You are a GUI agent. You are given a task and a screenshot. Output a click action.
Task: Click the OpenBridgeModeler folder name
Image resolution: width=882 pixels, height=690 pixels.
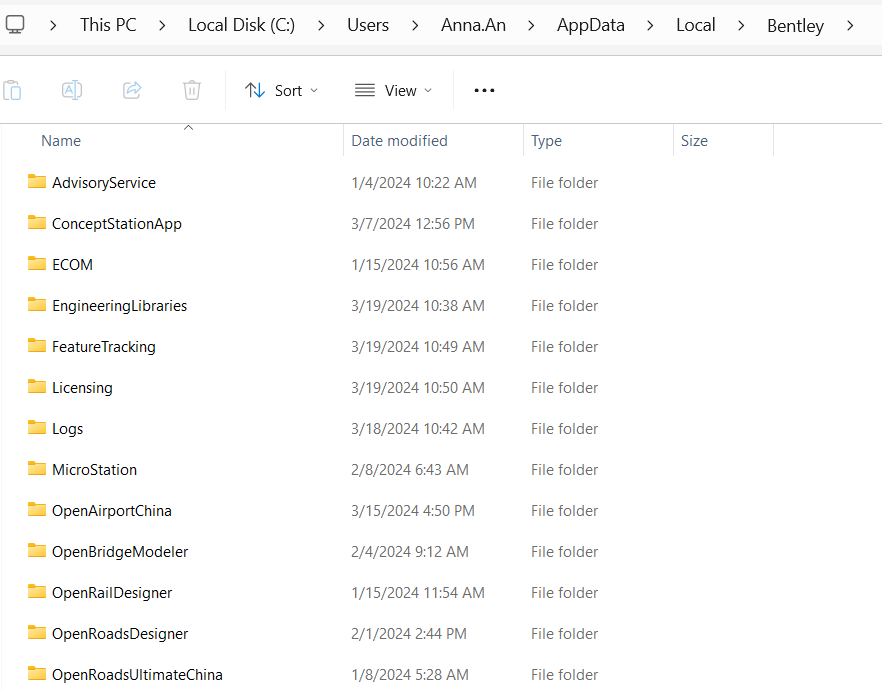coord(120,552)
